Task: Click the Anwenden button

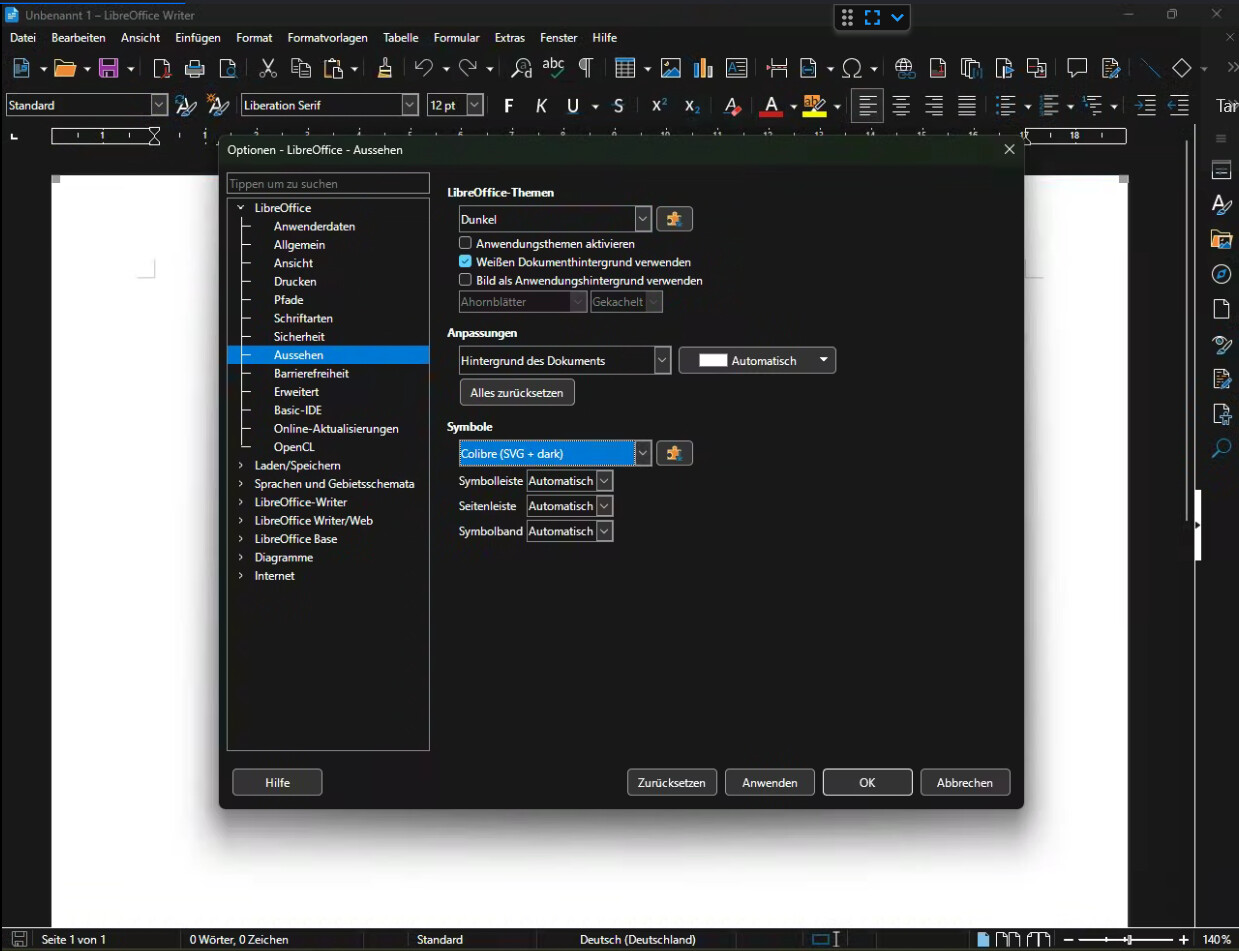Action: pos(769,783)
